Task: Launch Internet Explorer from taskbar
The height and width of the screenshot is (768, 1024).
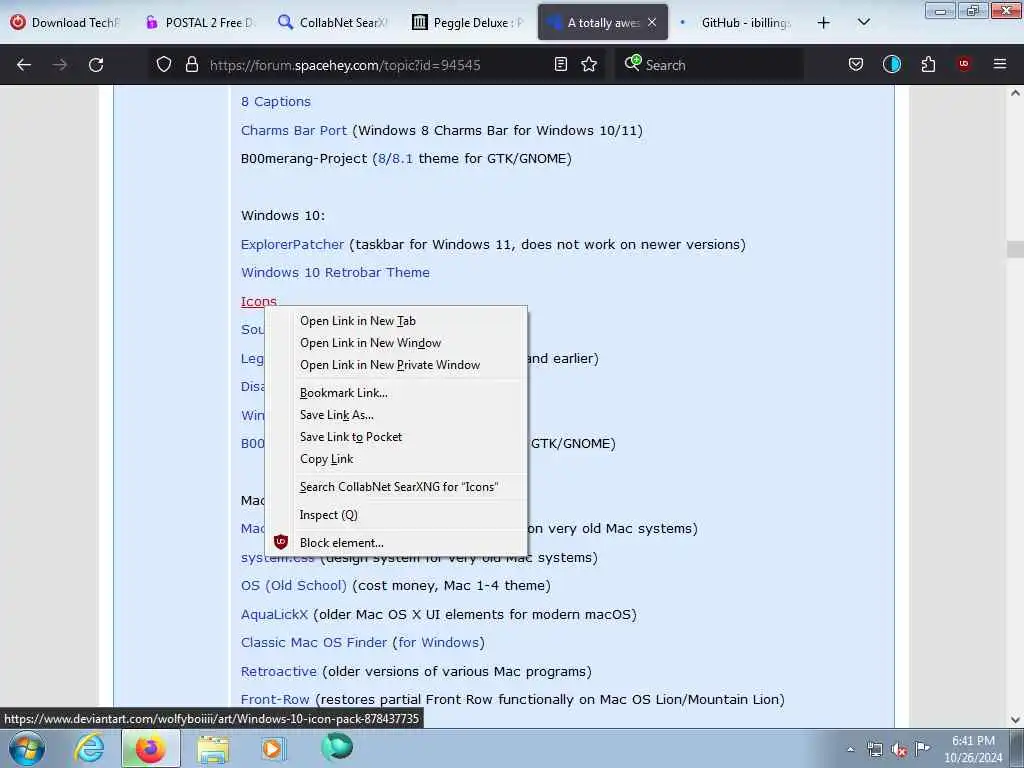Action: click(x=89, y=748)
